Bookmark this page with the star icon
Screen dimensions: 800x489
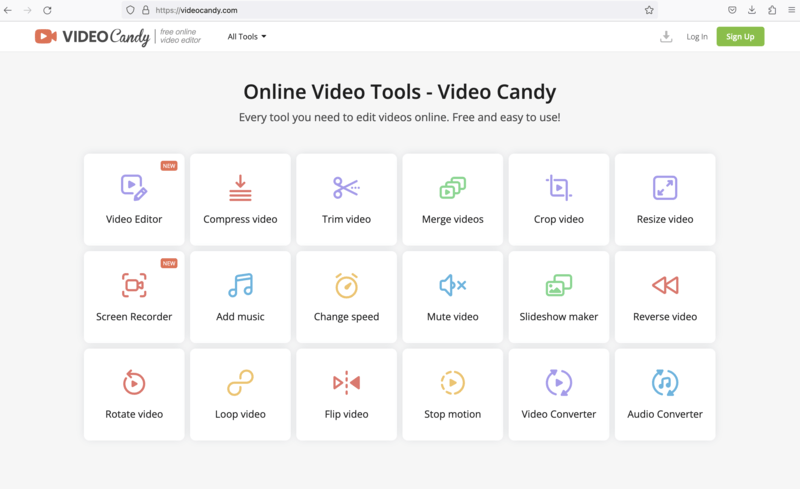point(649,10)
